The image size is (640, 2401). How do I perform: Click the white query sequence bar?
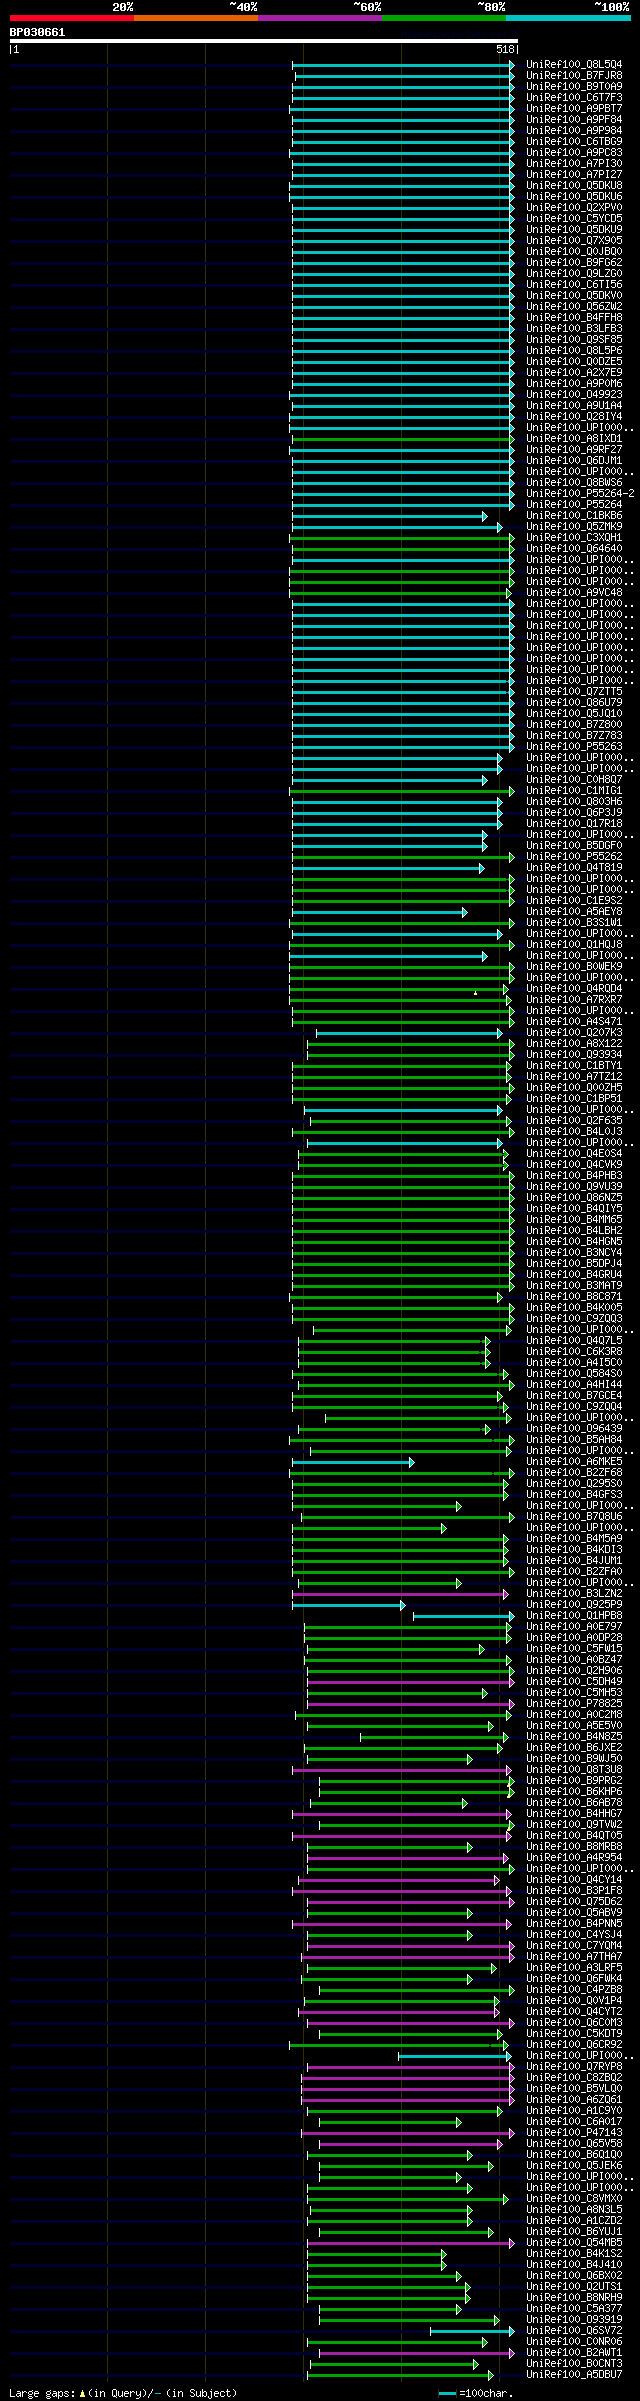pyautogui.click(x=263, y=41)
